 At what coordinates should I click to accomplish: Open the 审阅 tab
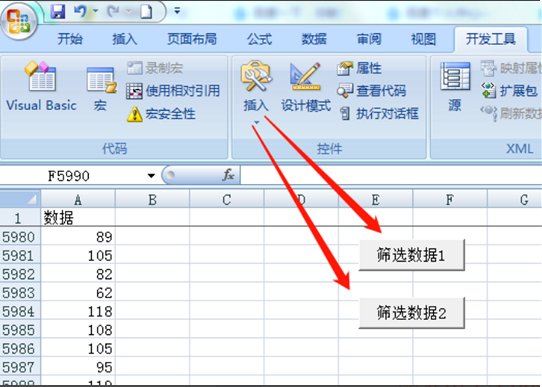pyautogui.click(x=369, y=39)
